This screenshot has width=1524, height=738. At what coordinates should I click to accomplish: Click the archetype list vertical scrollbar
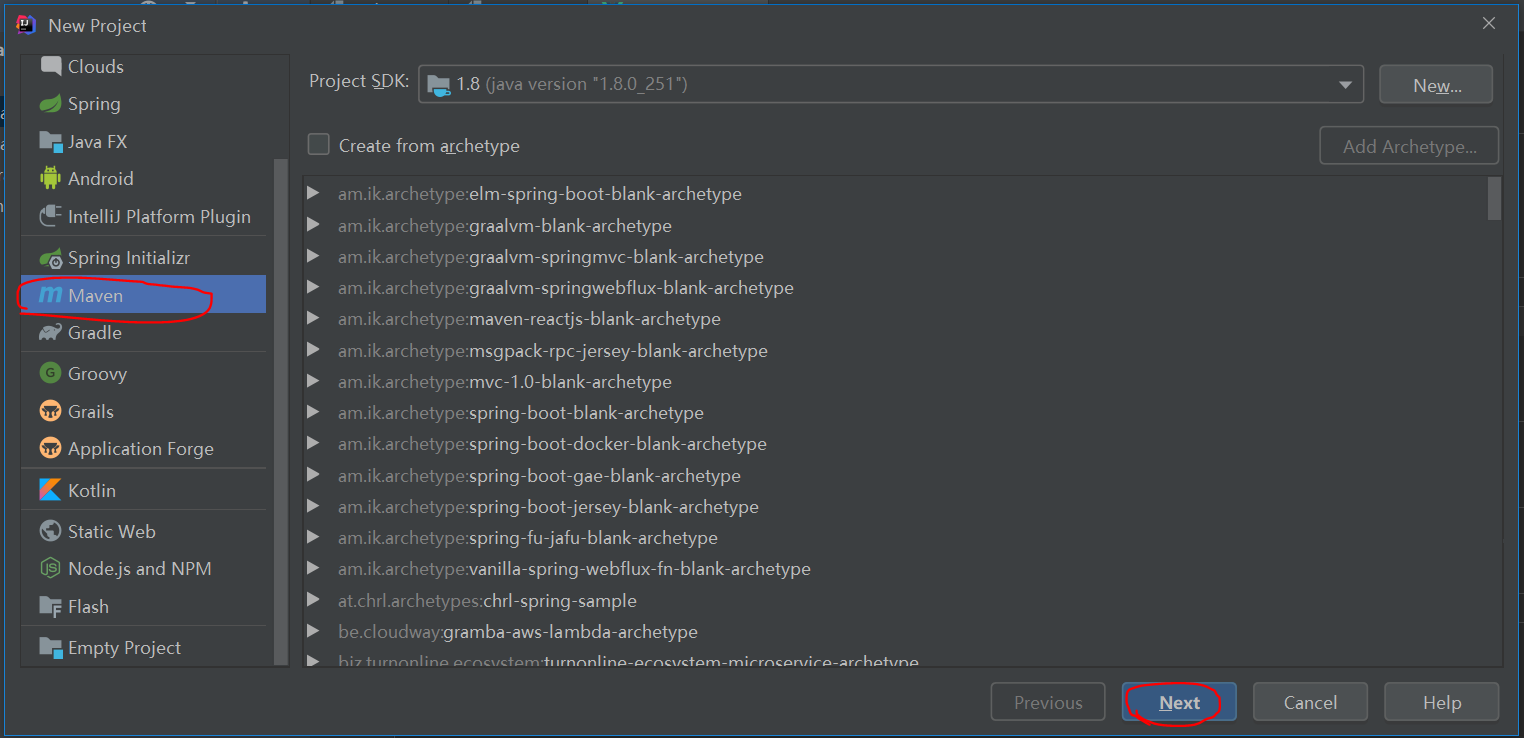(x=1494, y=198)
